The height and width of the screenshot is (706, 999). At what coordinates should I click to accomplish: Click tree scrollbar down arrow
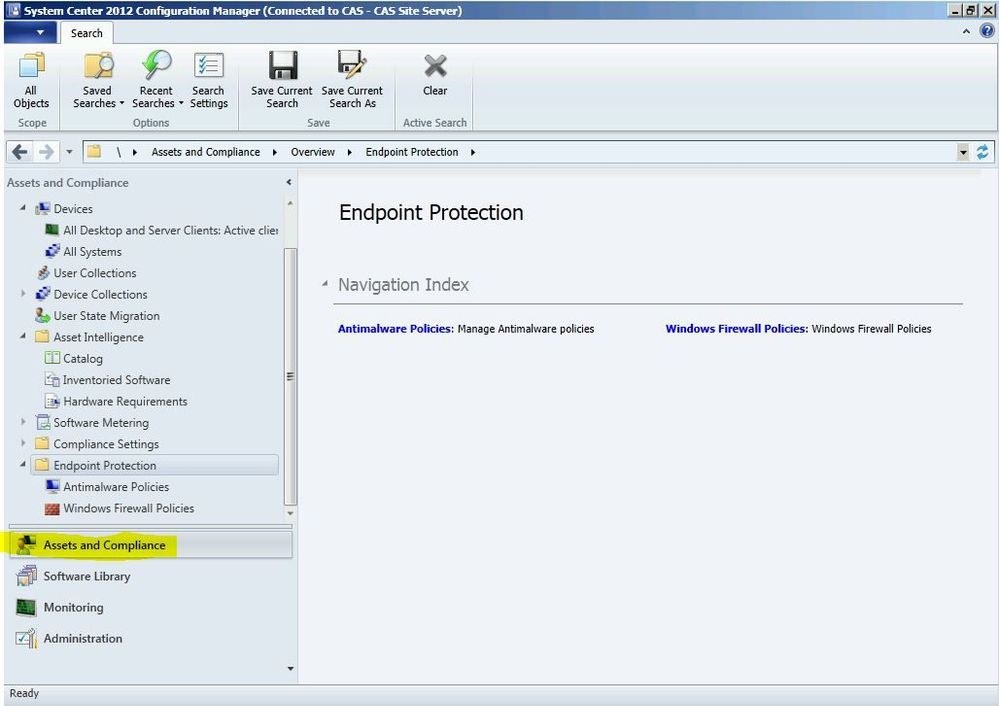click(x=290, y=513)
